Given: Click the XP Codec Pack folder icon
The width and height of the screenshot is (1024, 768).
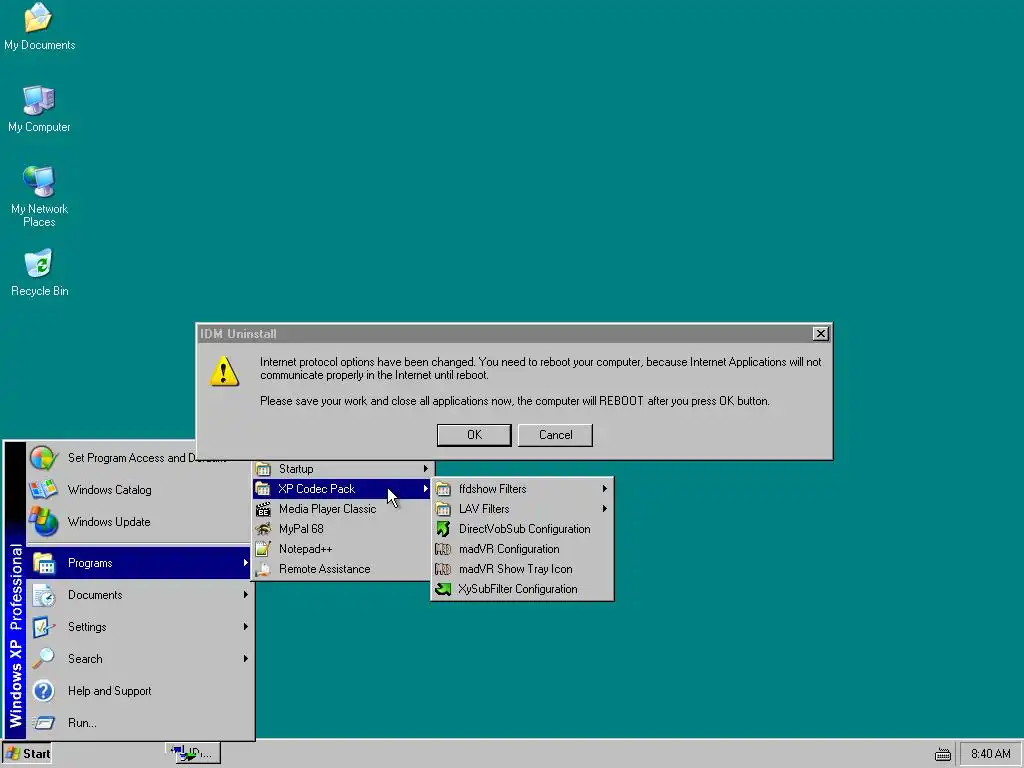Looking at the screenshot, I should tap(263, 489).
